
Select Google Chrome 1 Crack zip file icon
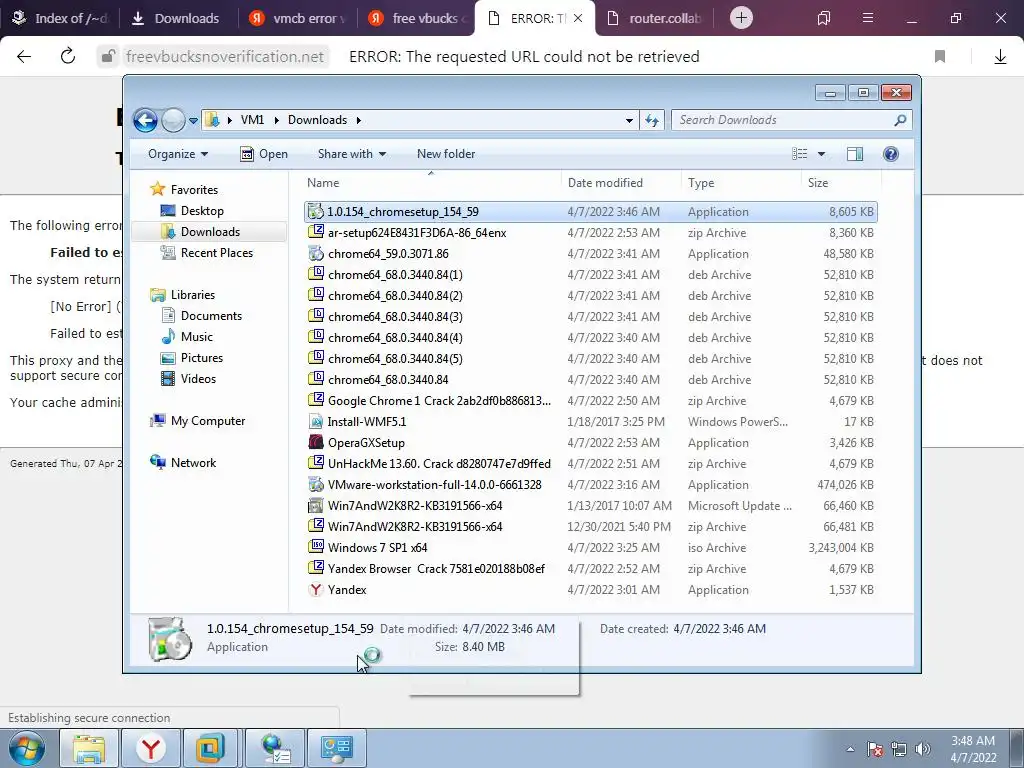(x=316, y=400)
